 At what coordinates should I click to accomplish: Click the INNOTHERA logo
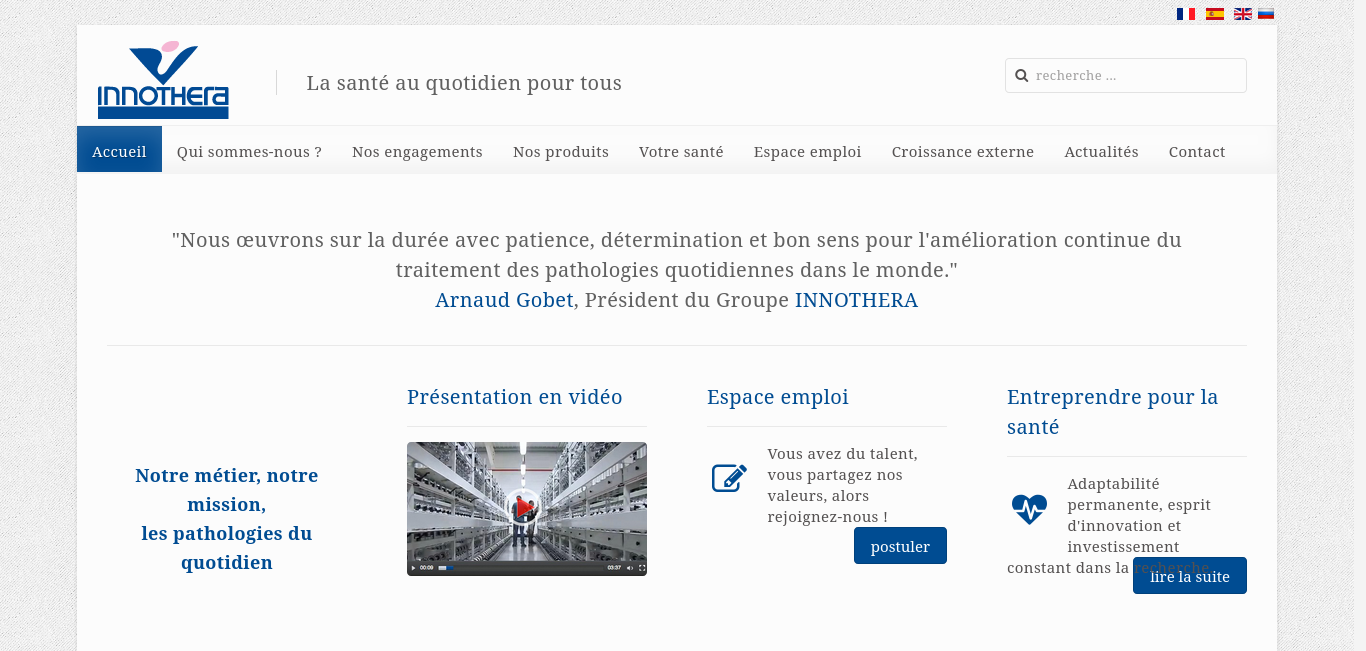coord(163,80)
